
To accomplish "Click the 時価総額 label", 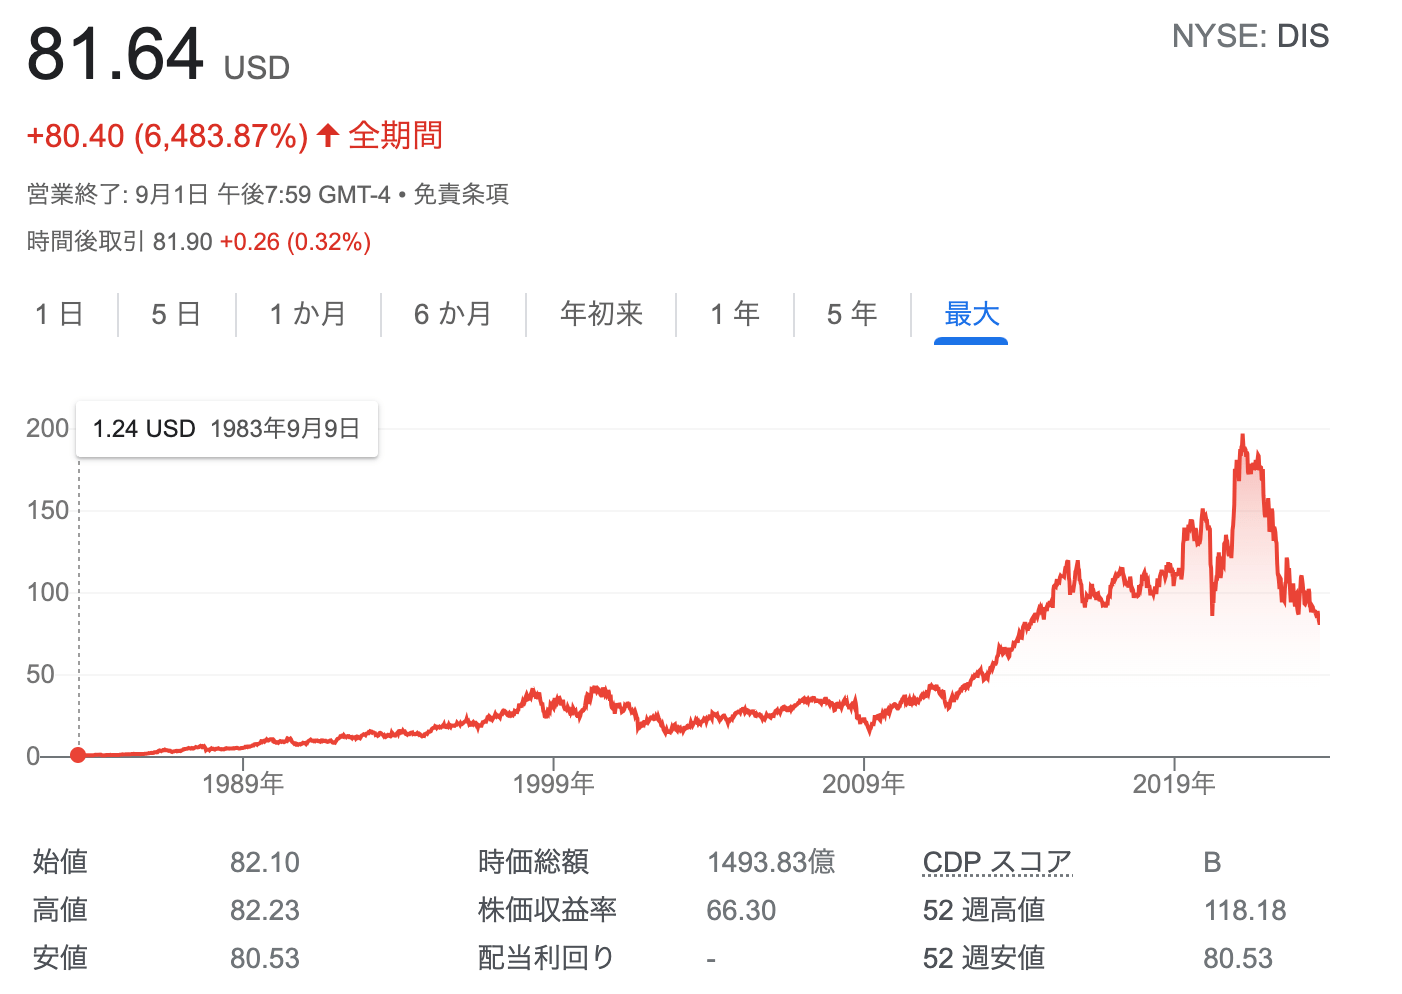I will tap(533, 862).
